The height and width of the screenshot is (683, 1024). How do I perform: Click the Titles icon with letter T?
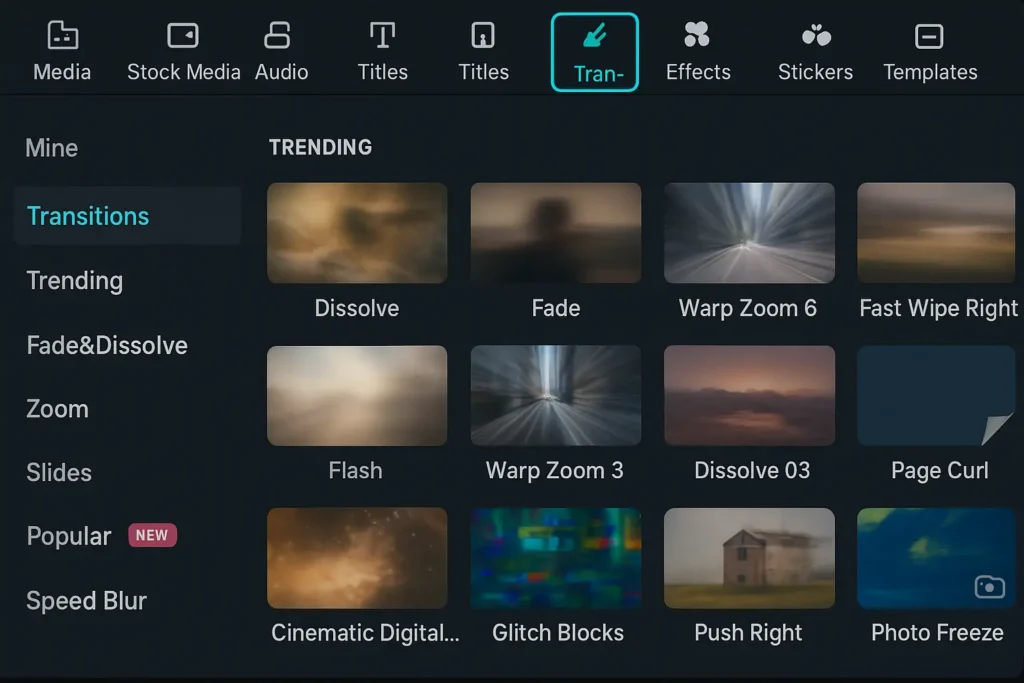pos(382,37)
